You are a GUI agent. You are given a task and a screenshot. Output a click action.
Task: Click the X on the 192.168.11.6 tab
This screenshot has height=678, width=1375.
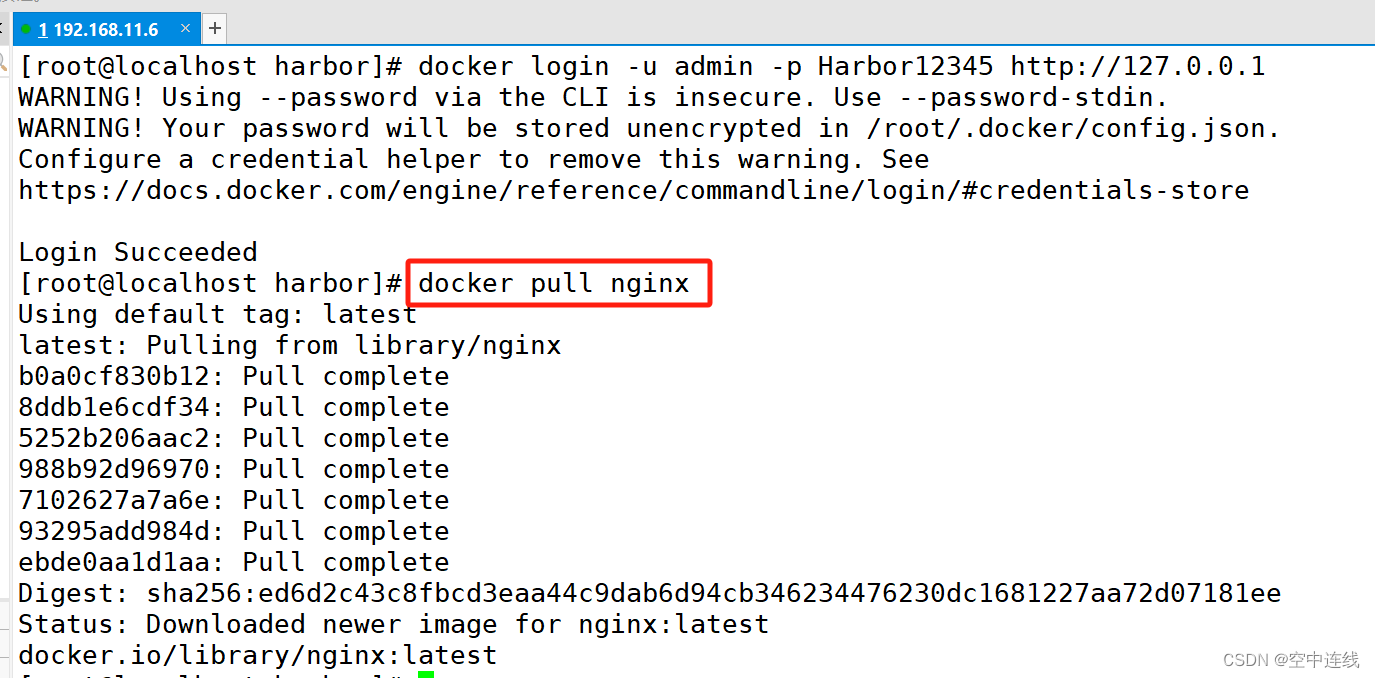[185, 28]
